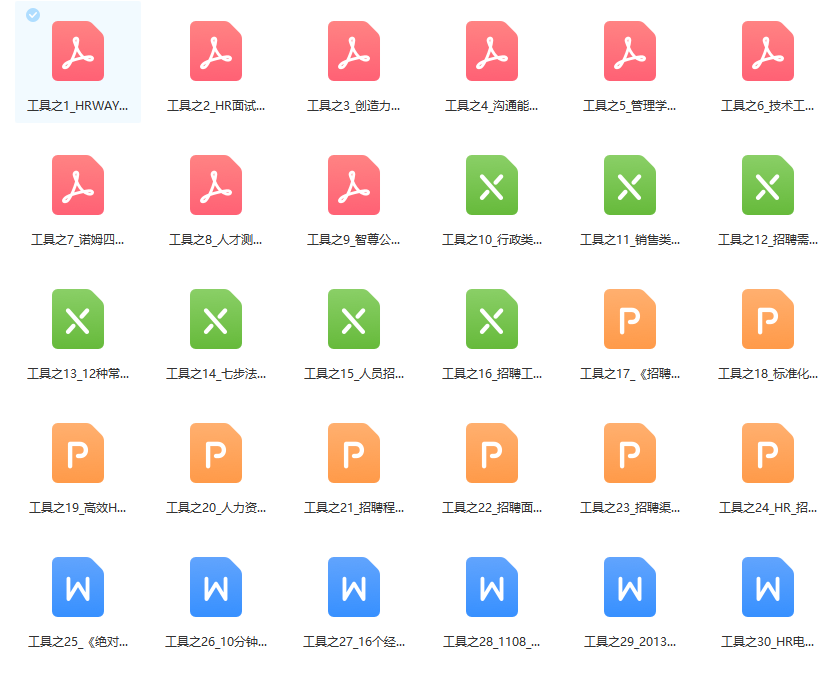The image size is (826, 675).
Task: Click file name 工具之15_人员招...
Action: coord(354,374)
